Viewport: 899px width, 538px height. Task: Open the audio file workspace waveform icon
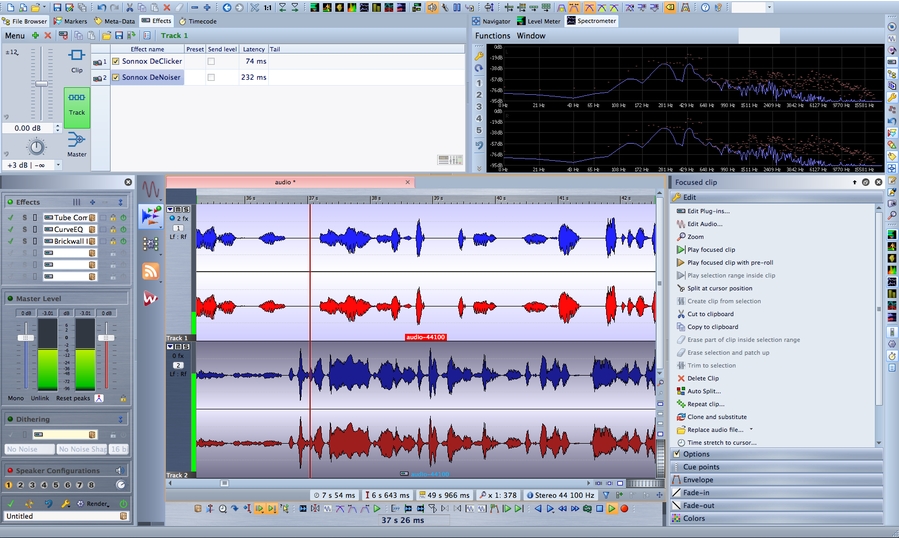151,189
